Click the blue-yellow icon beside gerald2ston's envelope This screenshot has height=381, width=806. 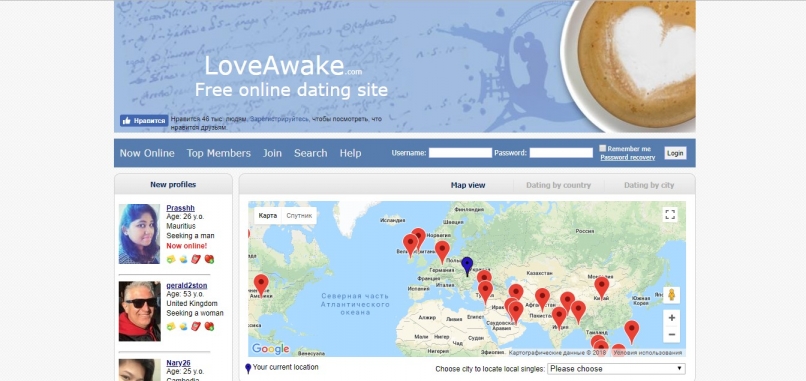(184, 326)
